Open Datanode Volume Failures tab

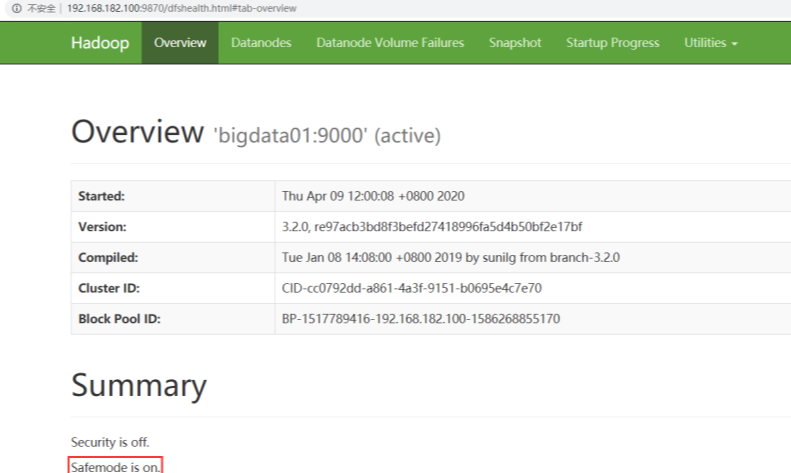point(390,43)
